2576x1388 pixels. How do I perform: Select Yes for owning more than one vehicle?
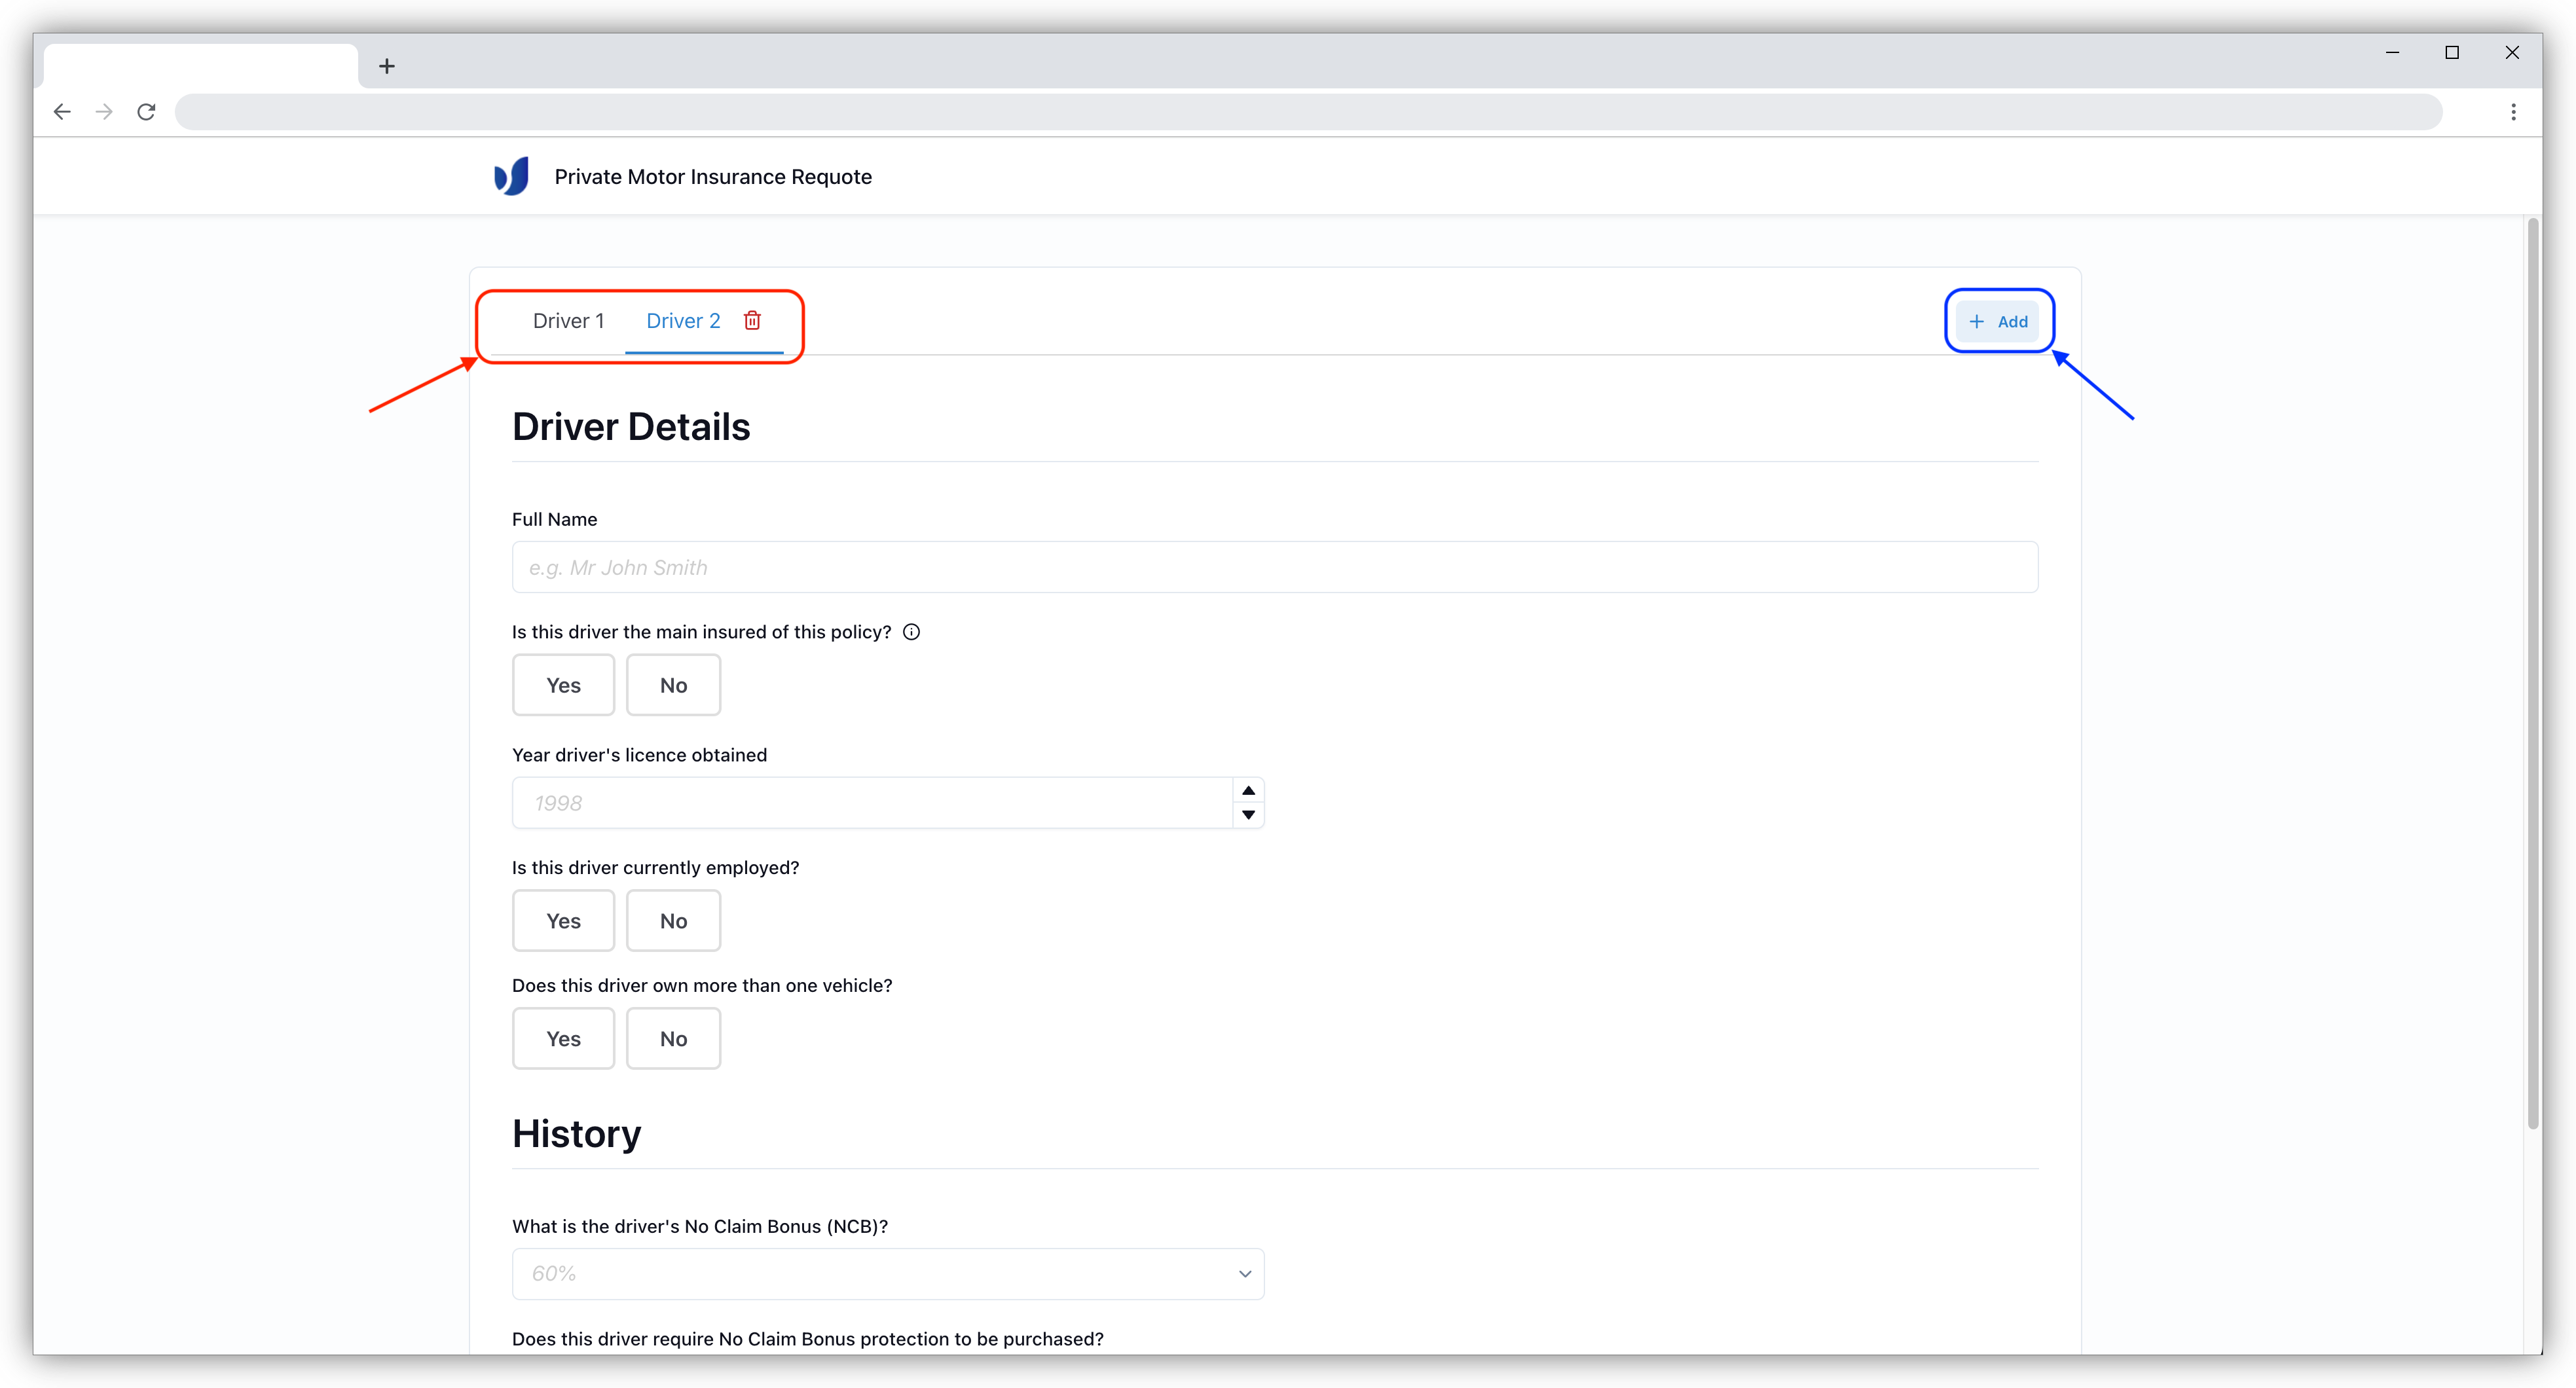point(562,1038)
